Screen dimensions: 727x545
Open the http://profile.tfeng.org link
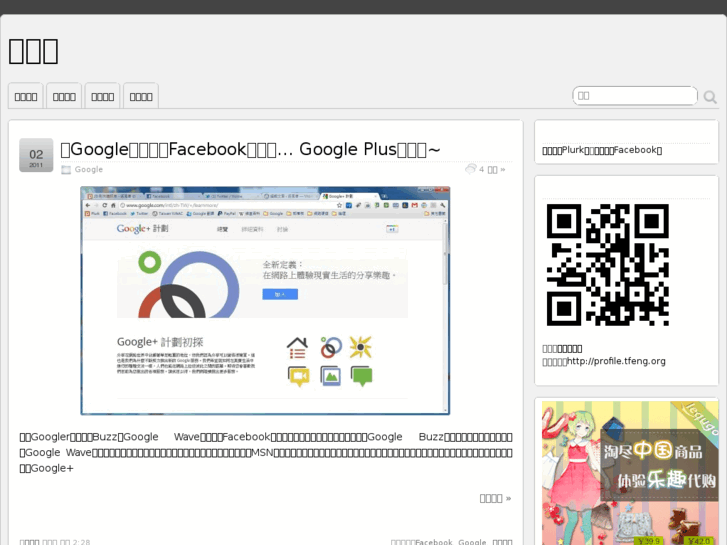pos(616,361)
